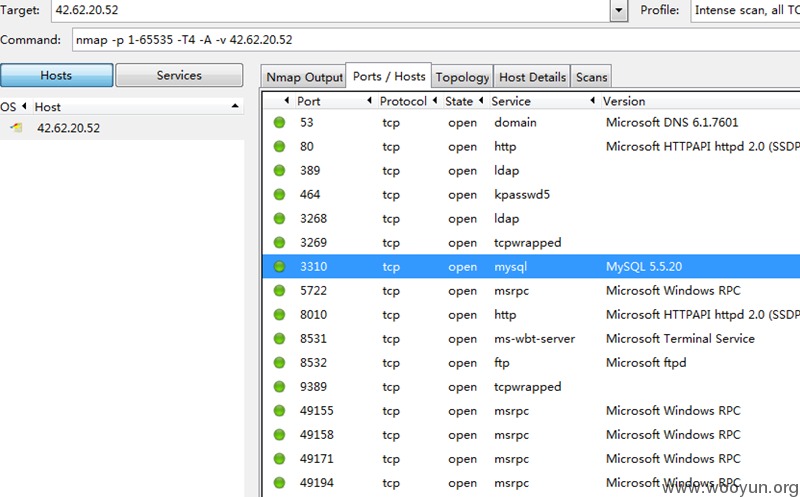Sort the host list using the Host column arrow
Screen dimensions: 800x497
point(235,106)
